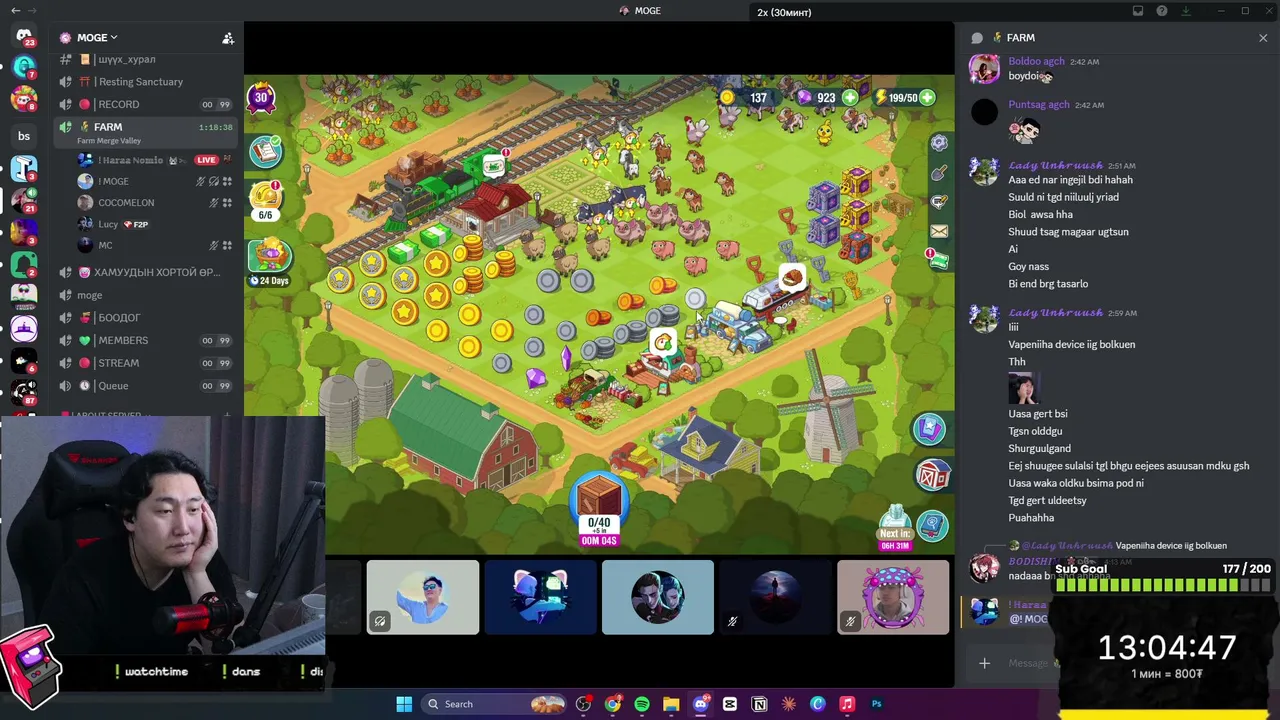Join the Queue voice channel
Screen dimensions: 1280x720
point(147,386)
